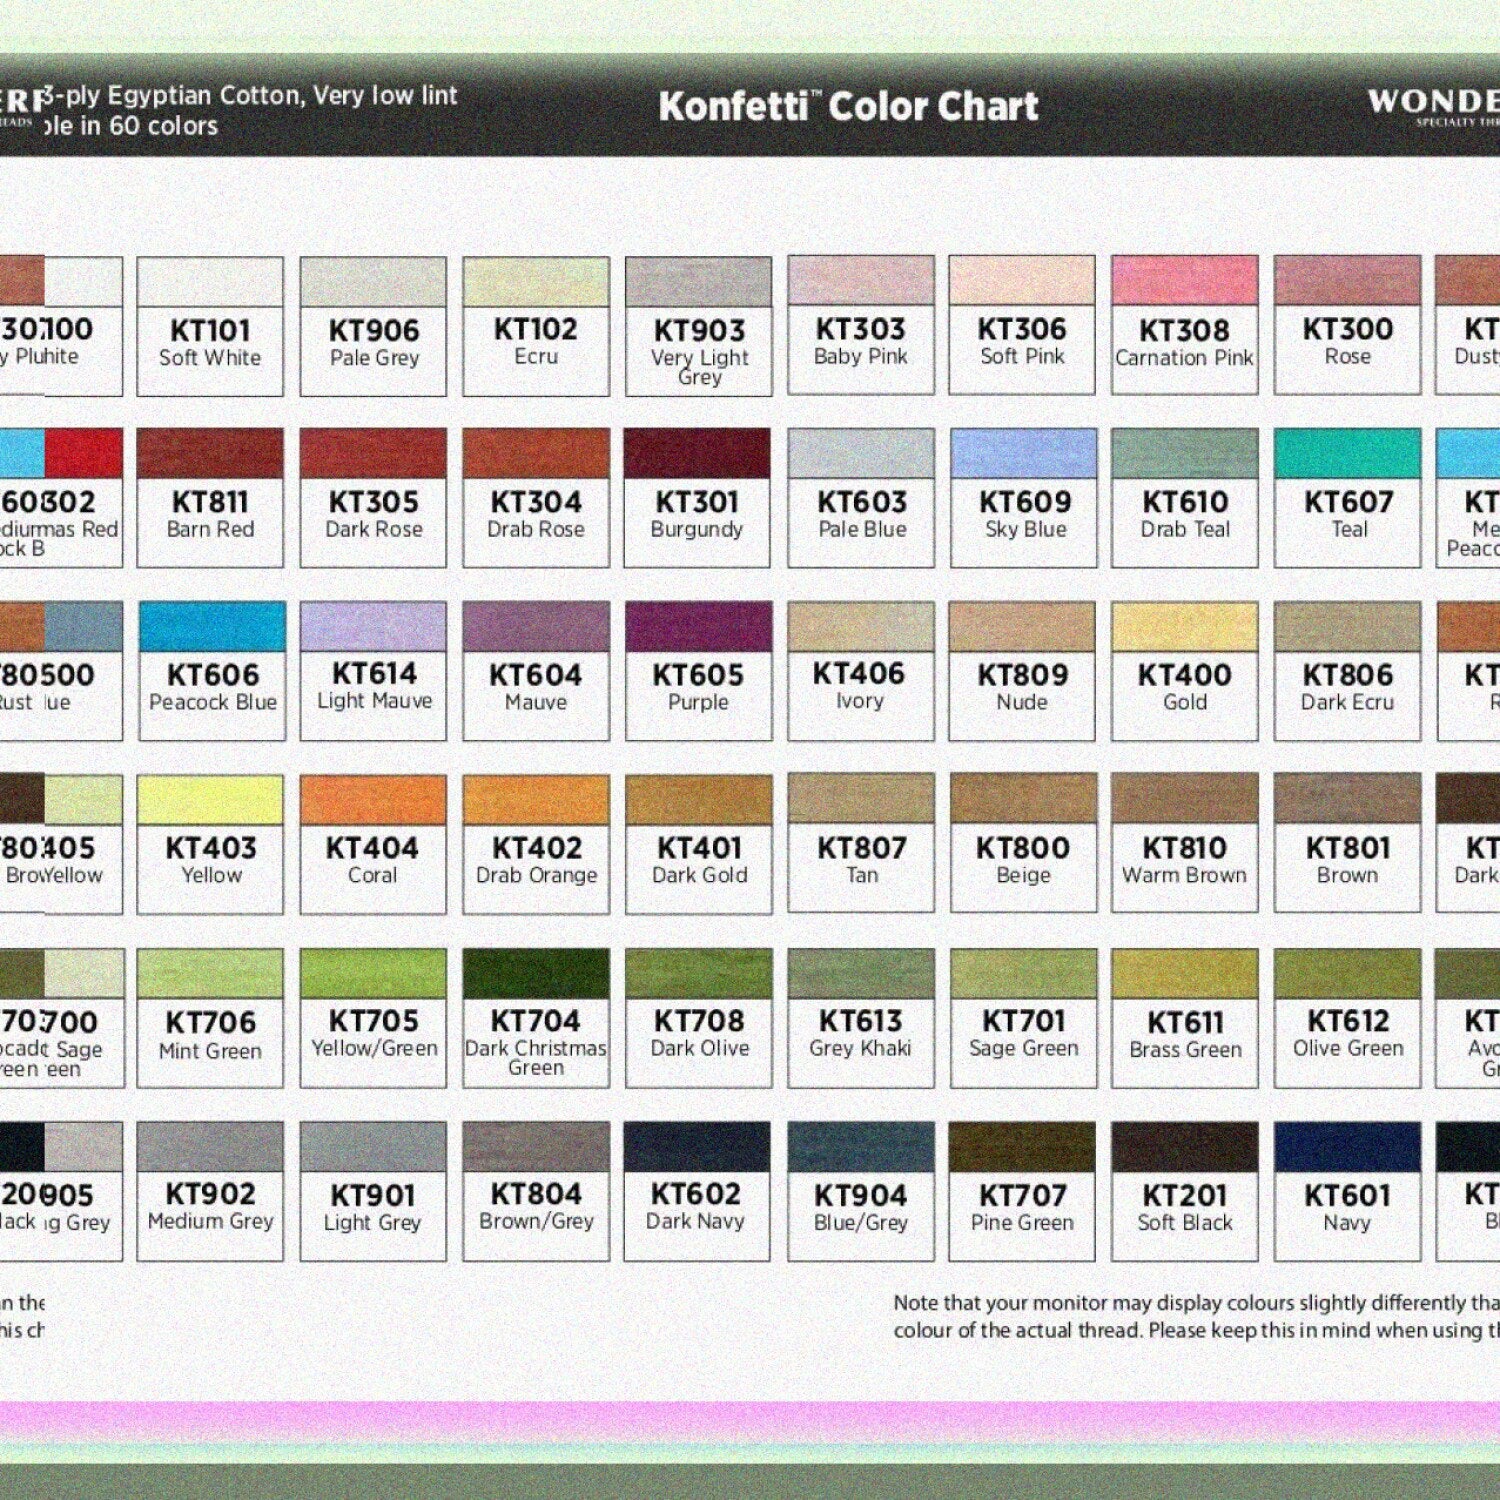Select the KT704 Dark Christmas Green swatch
Viewport: 1500px width, 1500px height.
[536, 973]
